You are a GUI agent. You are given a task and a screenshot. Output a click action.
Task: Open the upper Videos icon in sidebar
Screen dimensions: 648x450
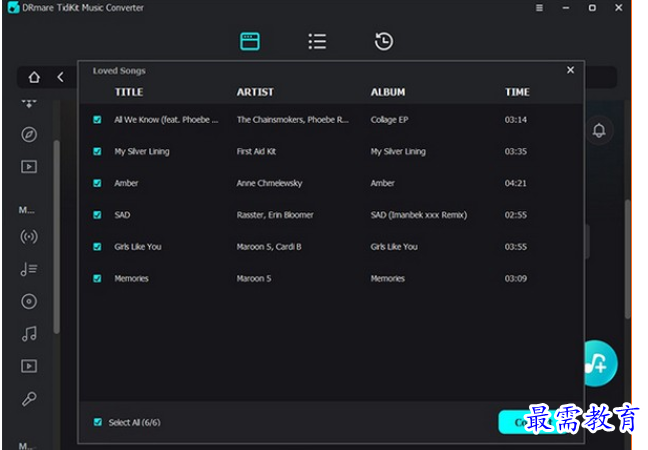(29, 167)
